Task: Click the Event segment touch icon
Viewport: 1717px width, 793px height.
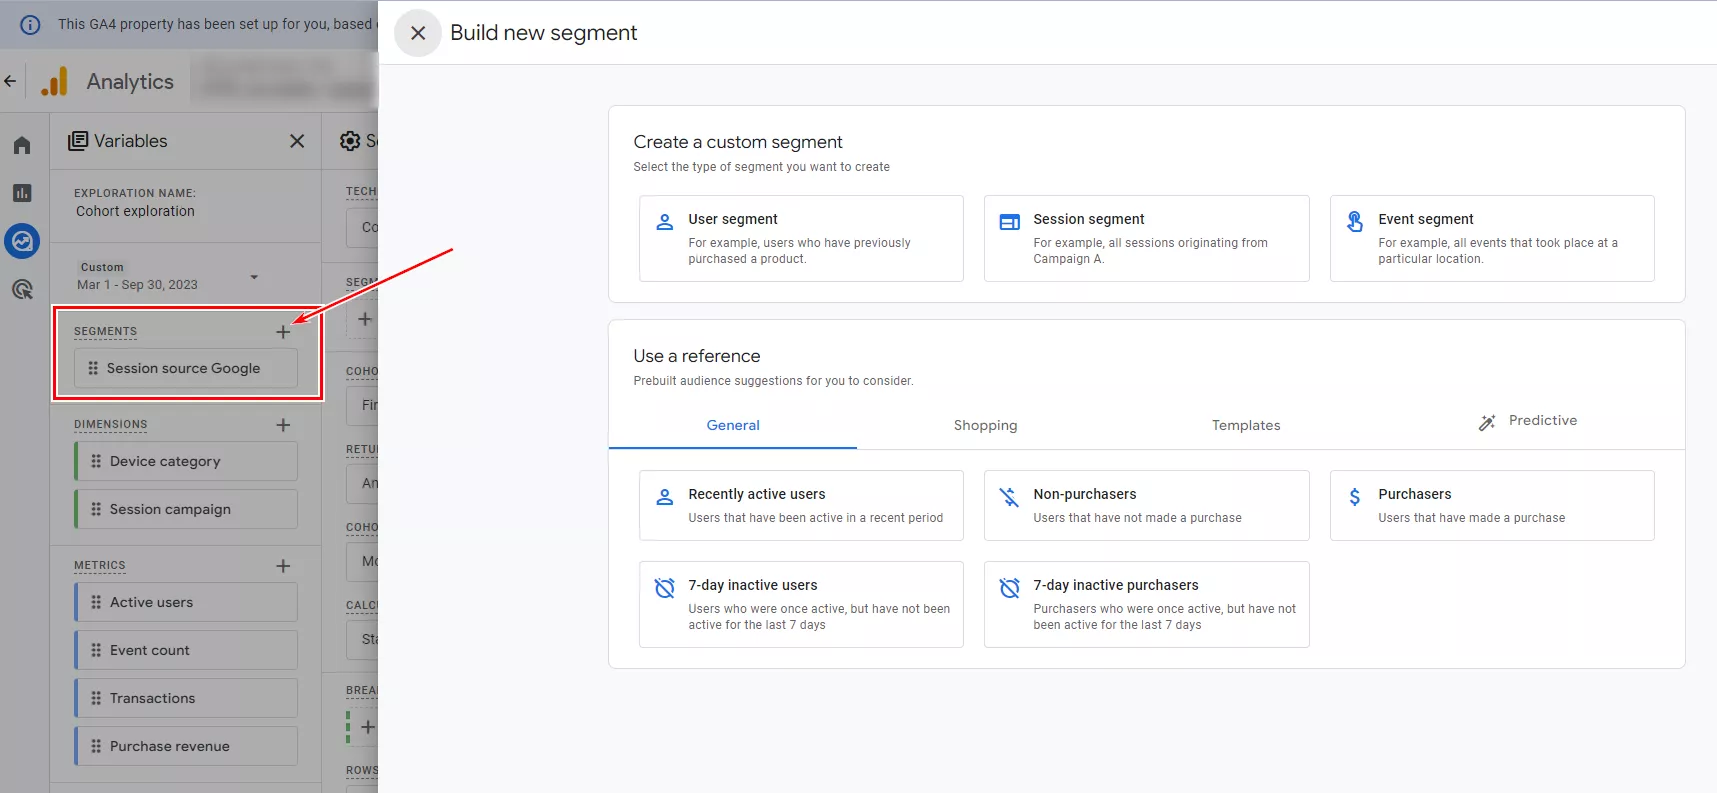Action: click(x=1355, y=222)
